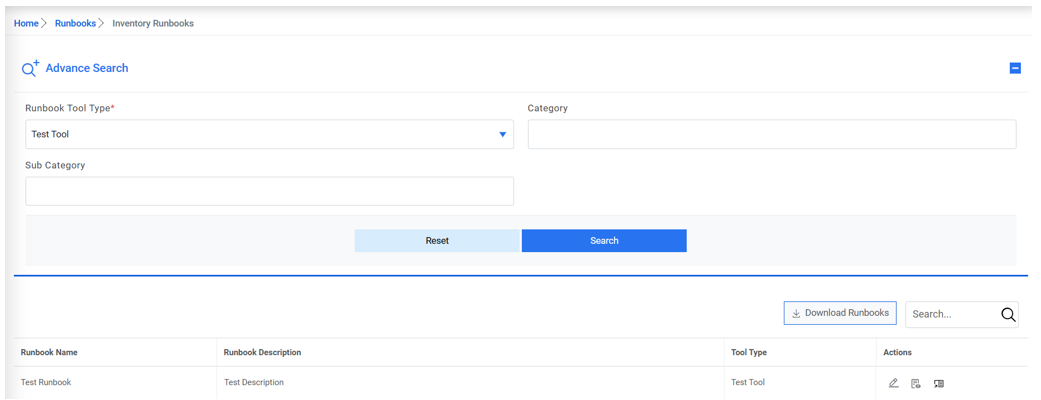Collapse the Advance Search panel

coord(1015,69)
